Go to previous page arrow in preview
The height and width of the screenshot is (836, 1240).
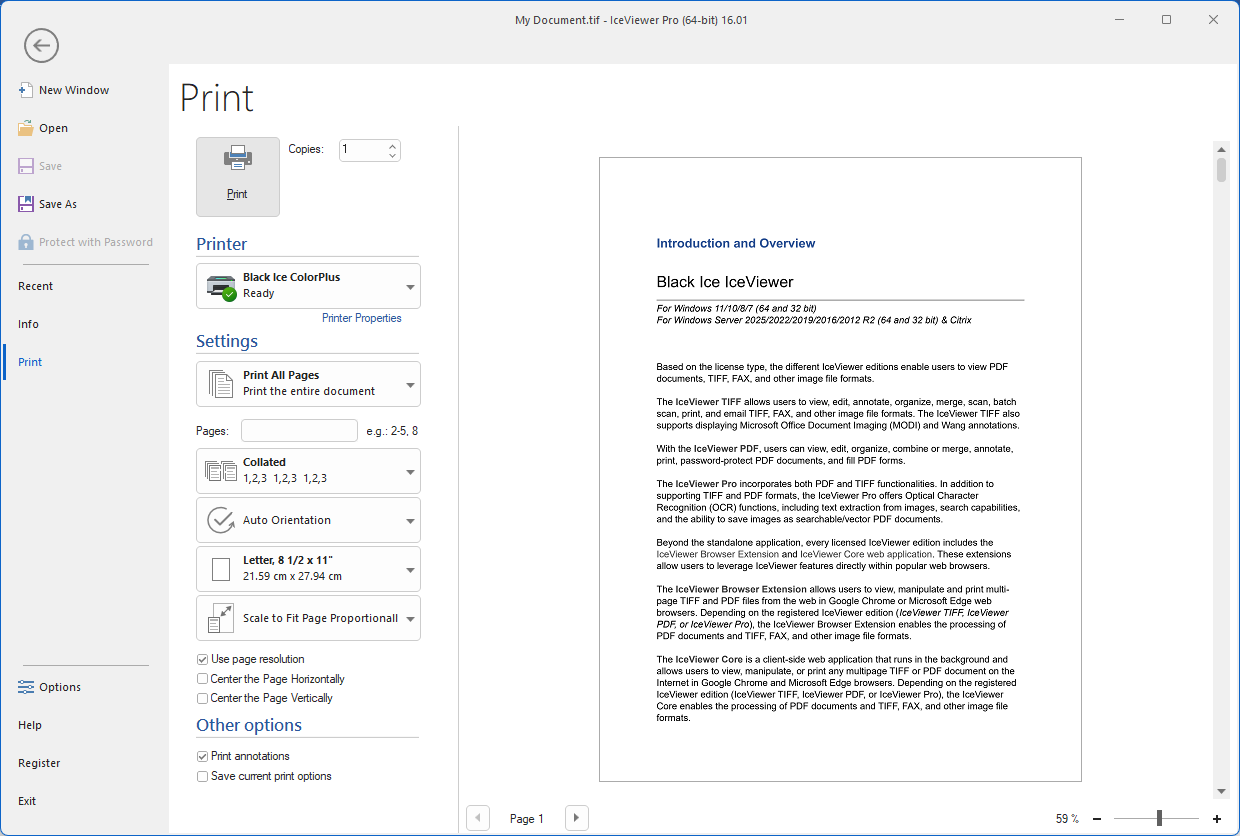pyautogui.click(x=478, y=818)
